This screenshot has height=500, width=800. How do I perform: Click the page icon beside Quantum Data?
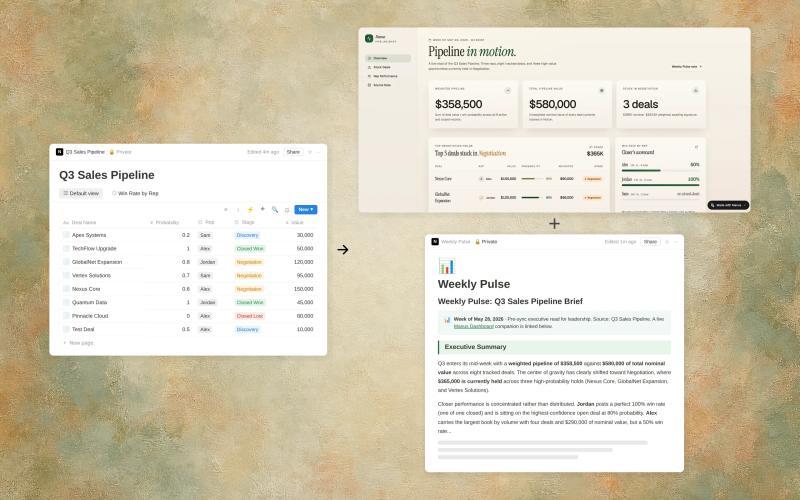pyautogui.click(x=66, y=302)
